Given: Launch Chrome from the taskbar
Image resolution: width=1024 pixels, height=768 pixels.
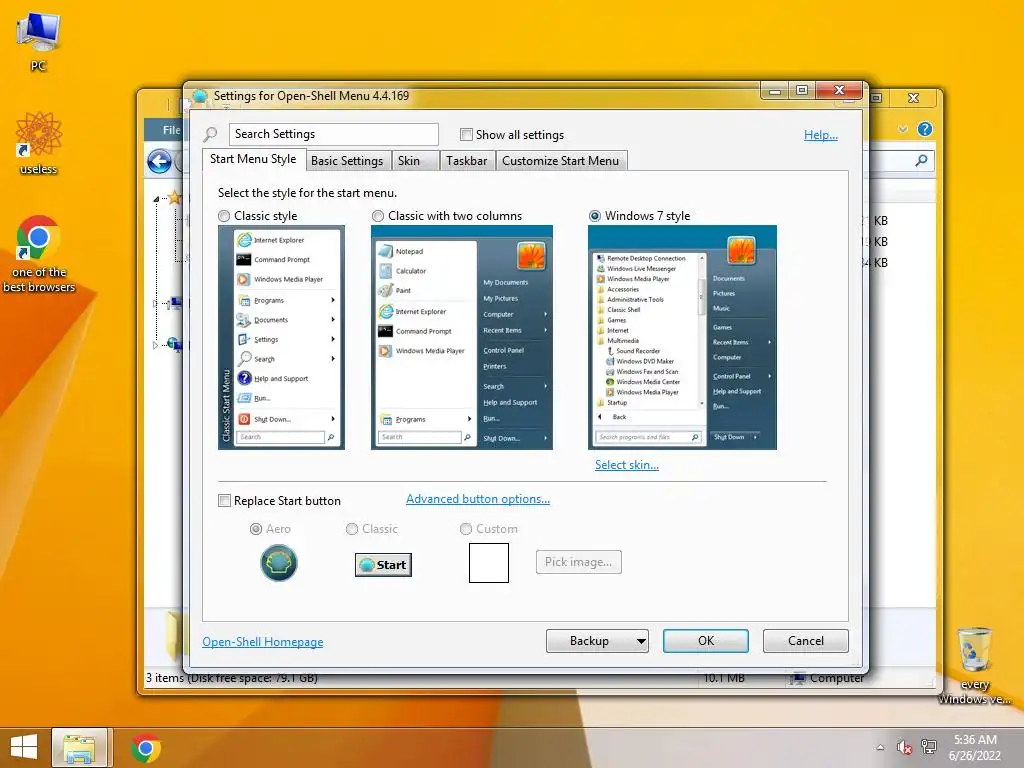Looking at the screenshot, I should point(146,748).
